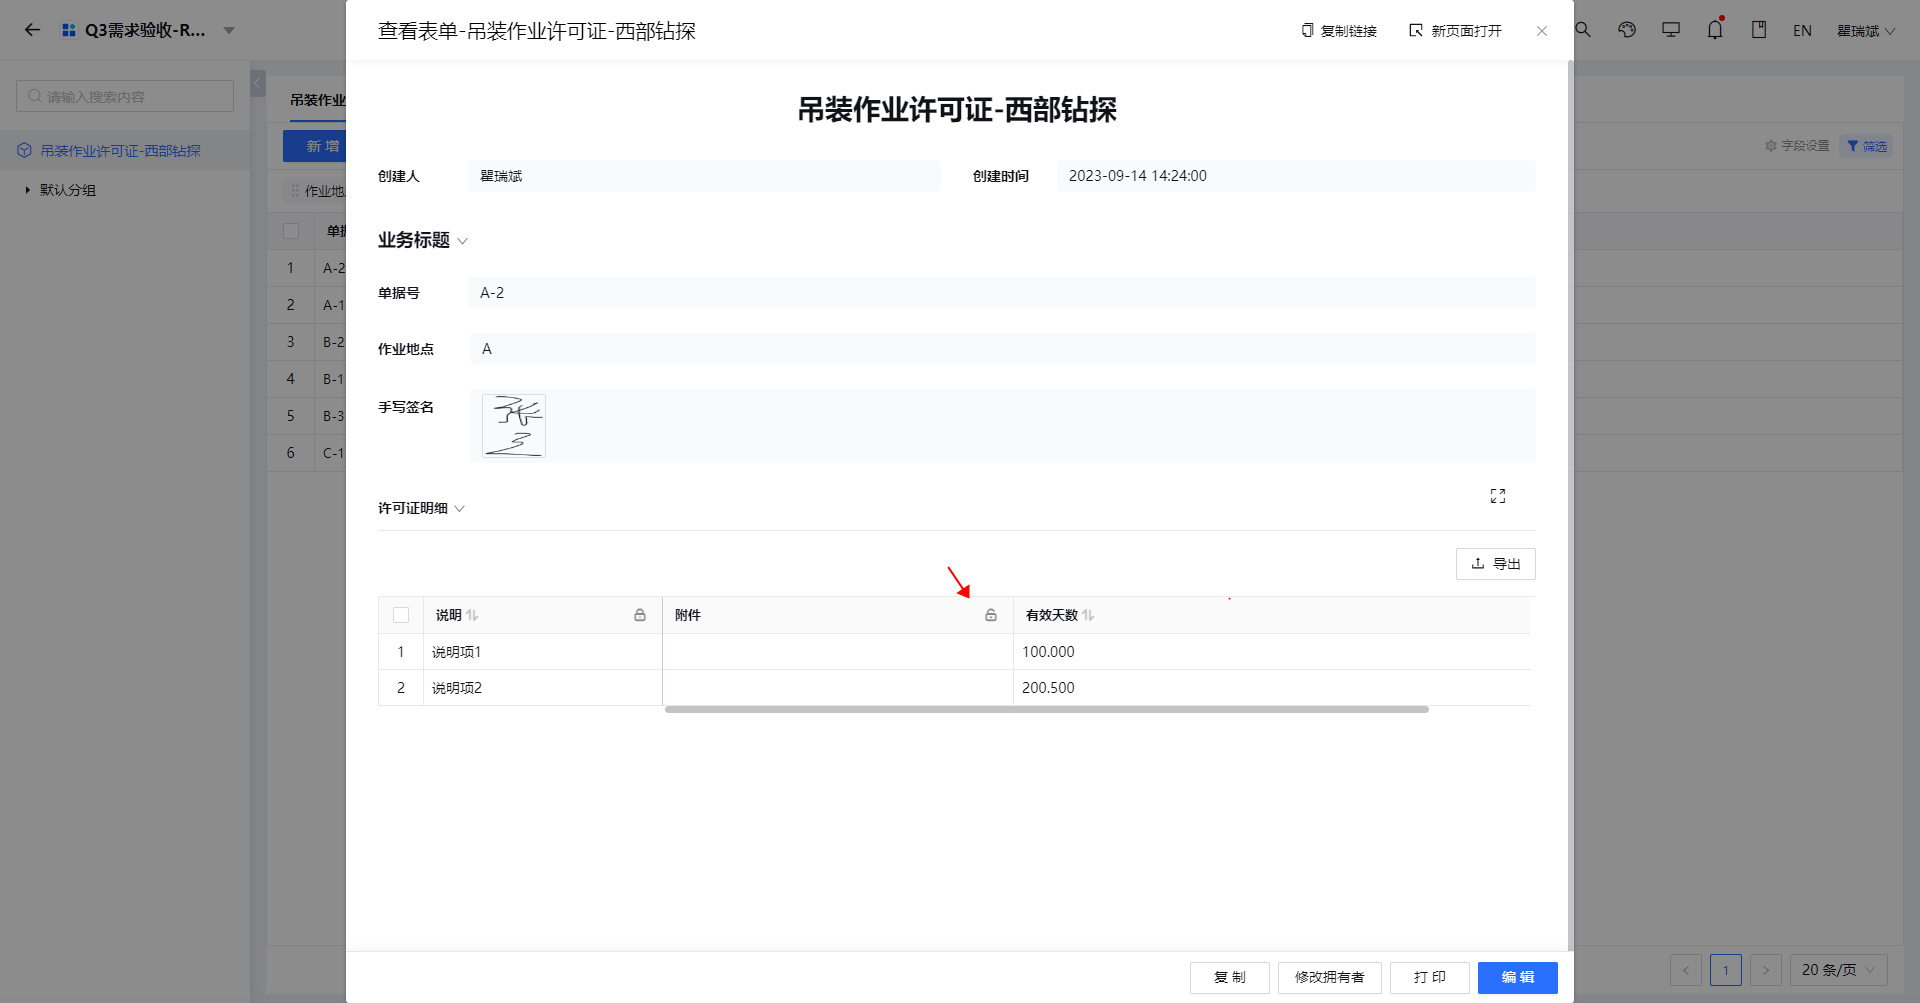
Task: Open the Q3需求验收 app switcher dropdown
Action: (229, 31)
